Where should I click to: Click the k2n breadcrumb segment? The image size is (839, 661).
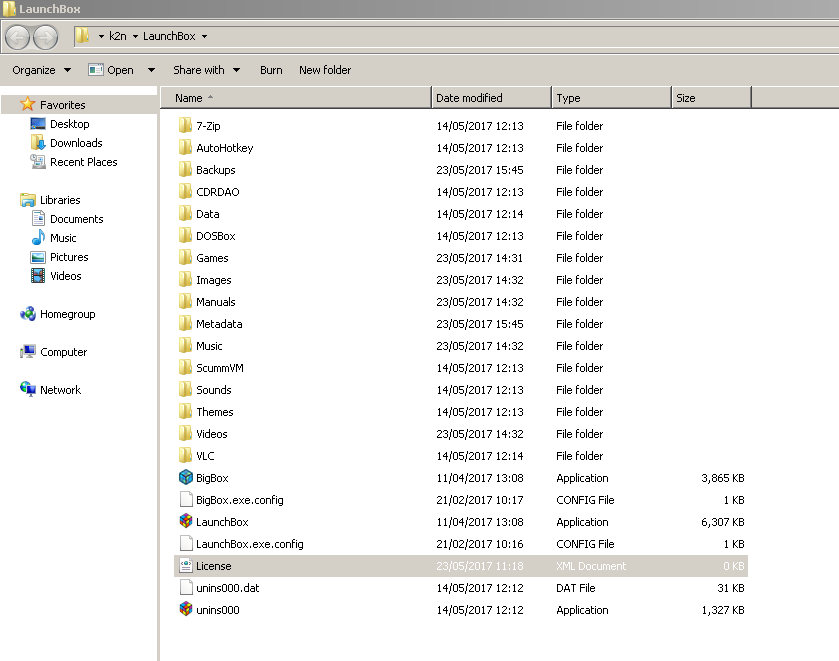[x=118, y=36]
